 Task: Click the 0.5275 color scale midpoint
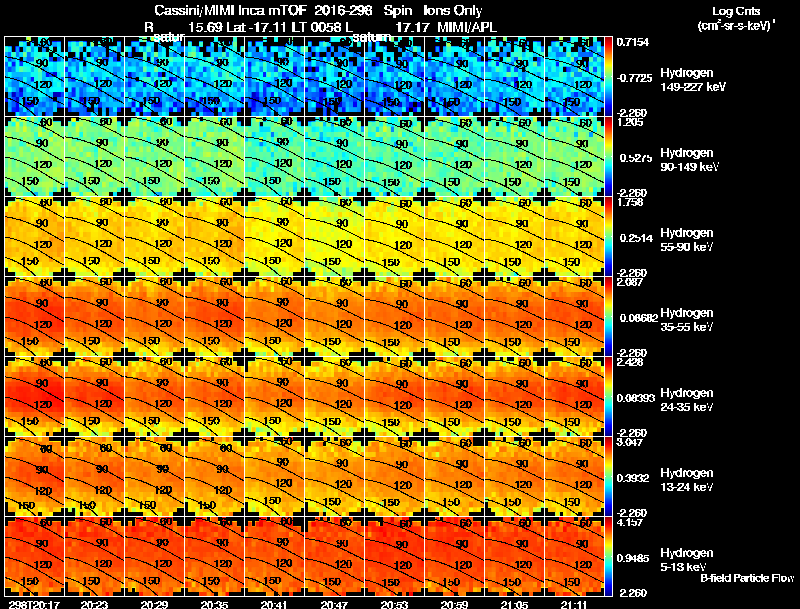pyautogui.click(x=634, y=158)
